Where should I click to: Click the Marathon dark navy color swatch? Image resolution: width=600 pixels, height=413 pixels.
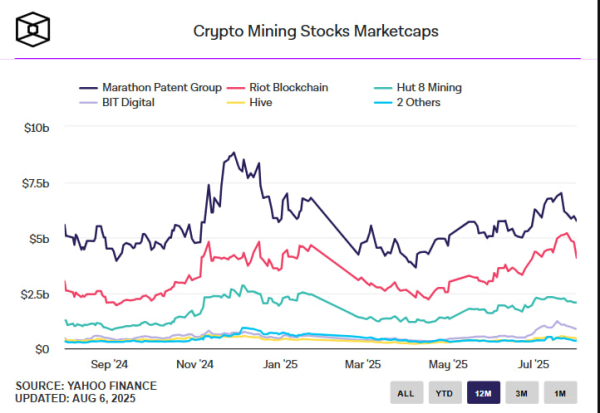pyautogui.click(x=89, y=88)
